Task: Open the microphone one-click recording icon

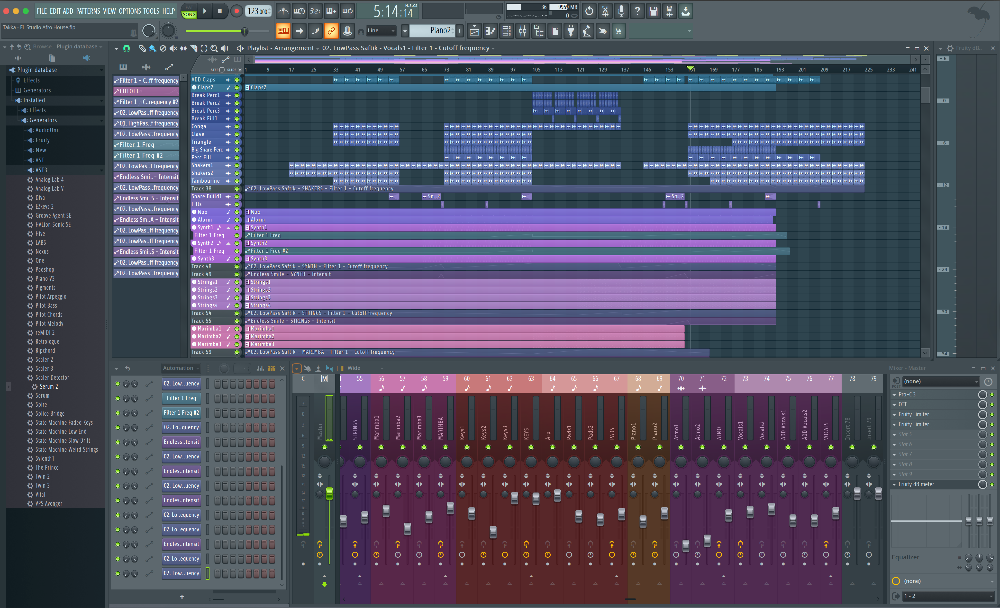Action: click(x=621, y=11)
